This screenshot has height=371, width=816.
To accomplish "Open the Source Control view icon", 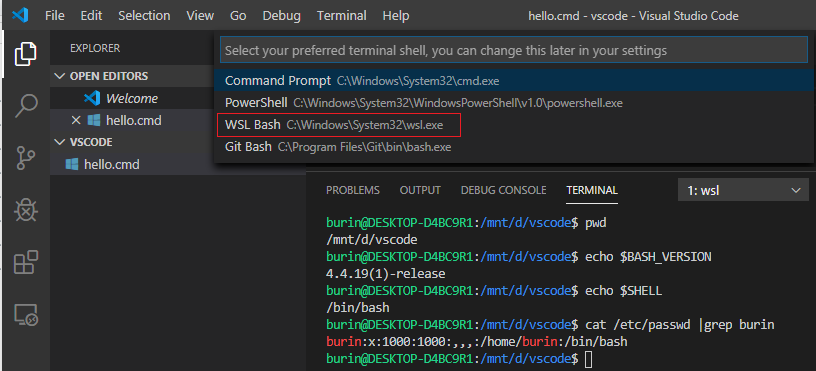I will tap(26, 158).
